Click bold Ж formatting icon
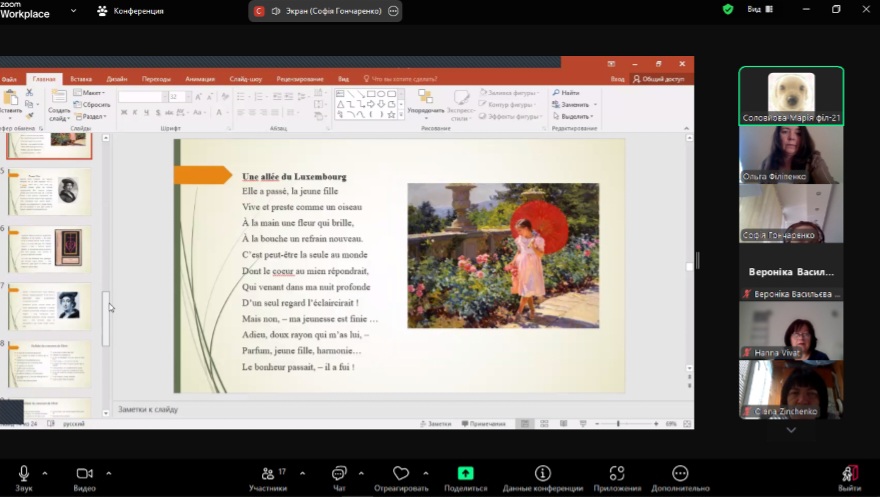The image size is (880, 497). (124, 113)
